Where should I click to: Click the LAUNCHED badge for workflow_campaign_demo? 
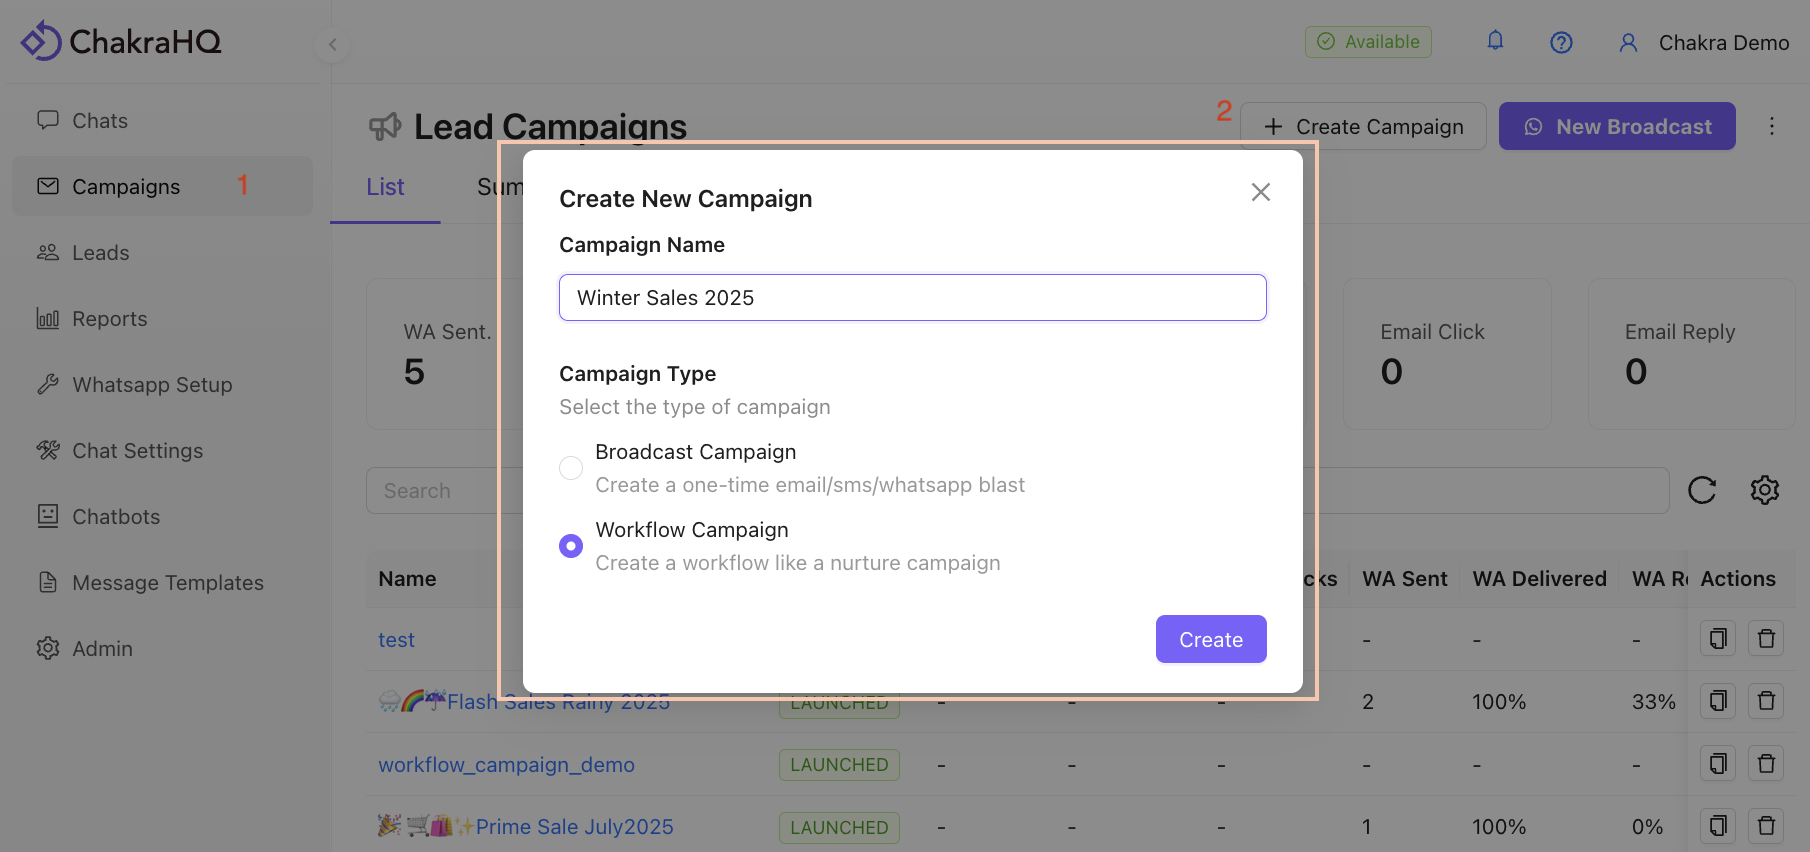coord(839,765)
